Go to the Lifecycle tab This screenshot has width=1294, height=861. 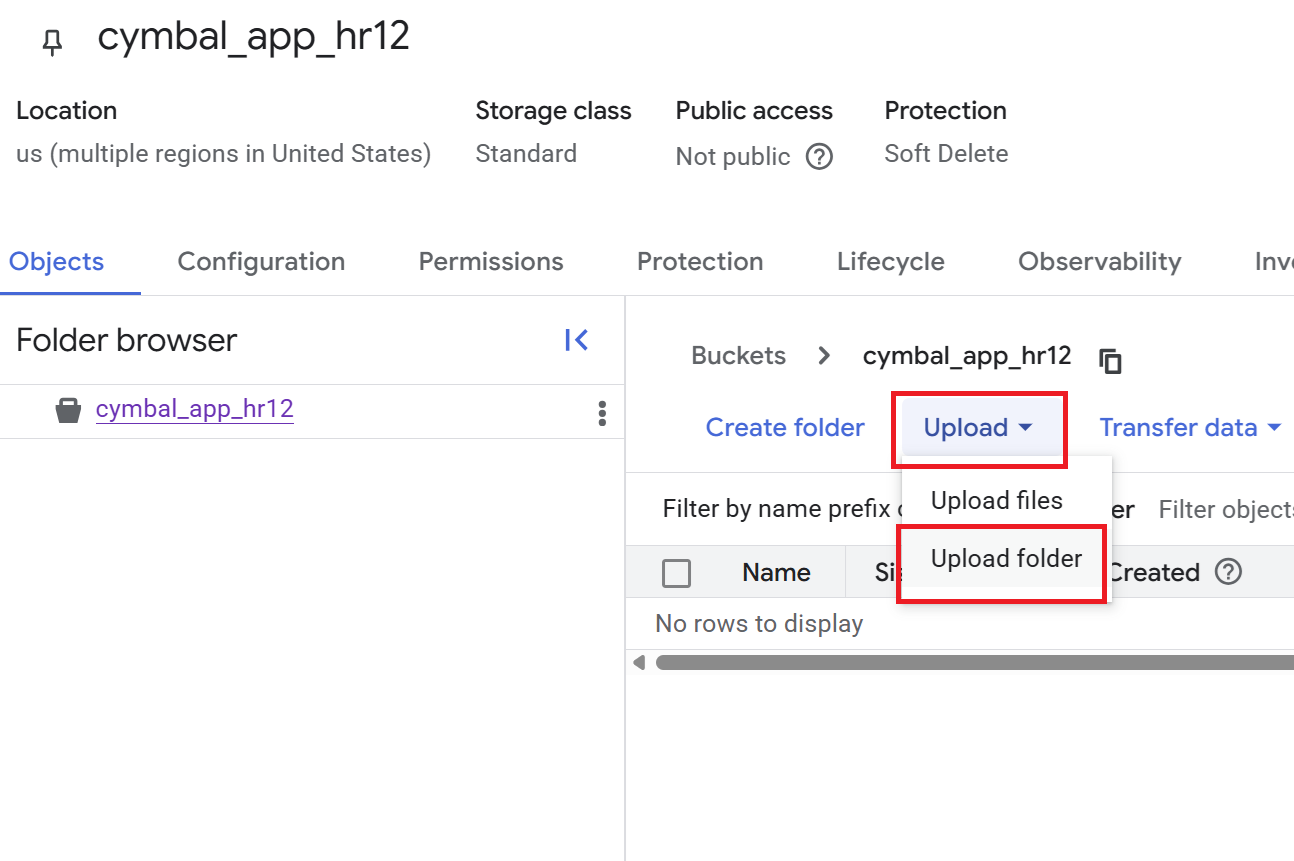890,262
